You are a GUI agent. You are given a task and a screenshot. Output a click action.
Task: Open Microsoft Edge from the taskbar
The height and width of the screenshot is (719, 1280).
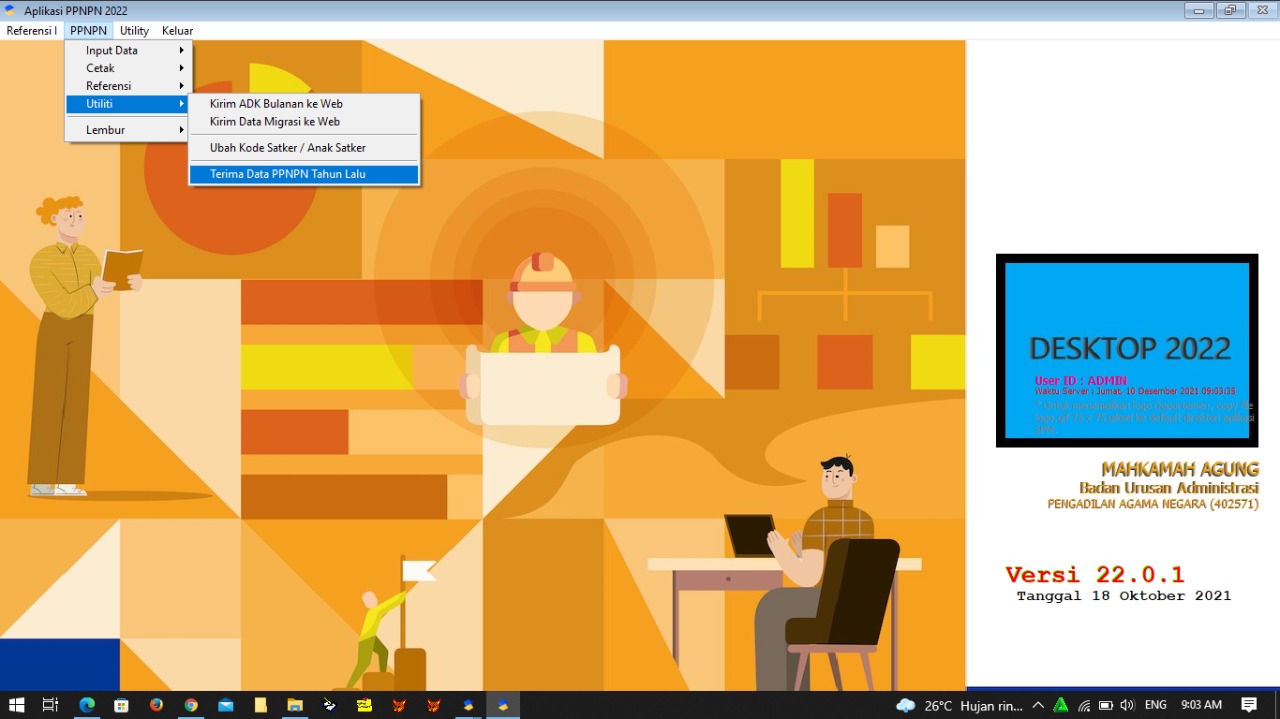pos(86,705)
